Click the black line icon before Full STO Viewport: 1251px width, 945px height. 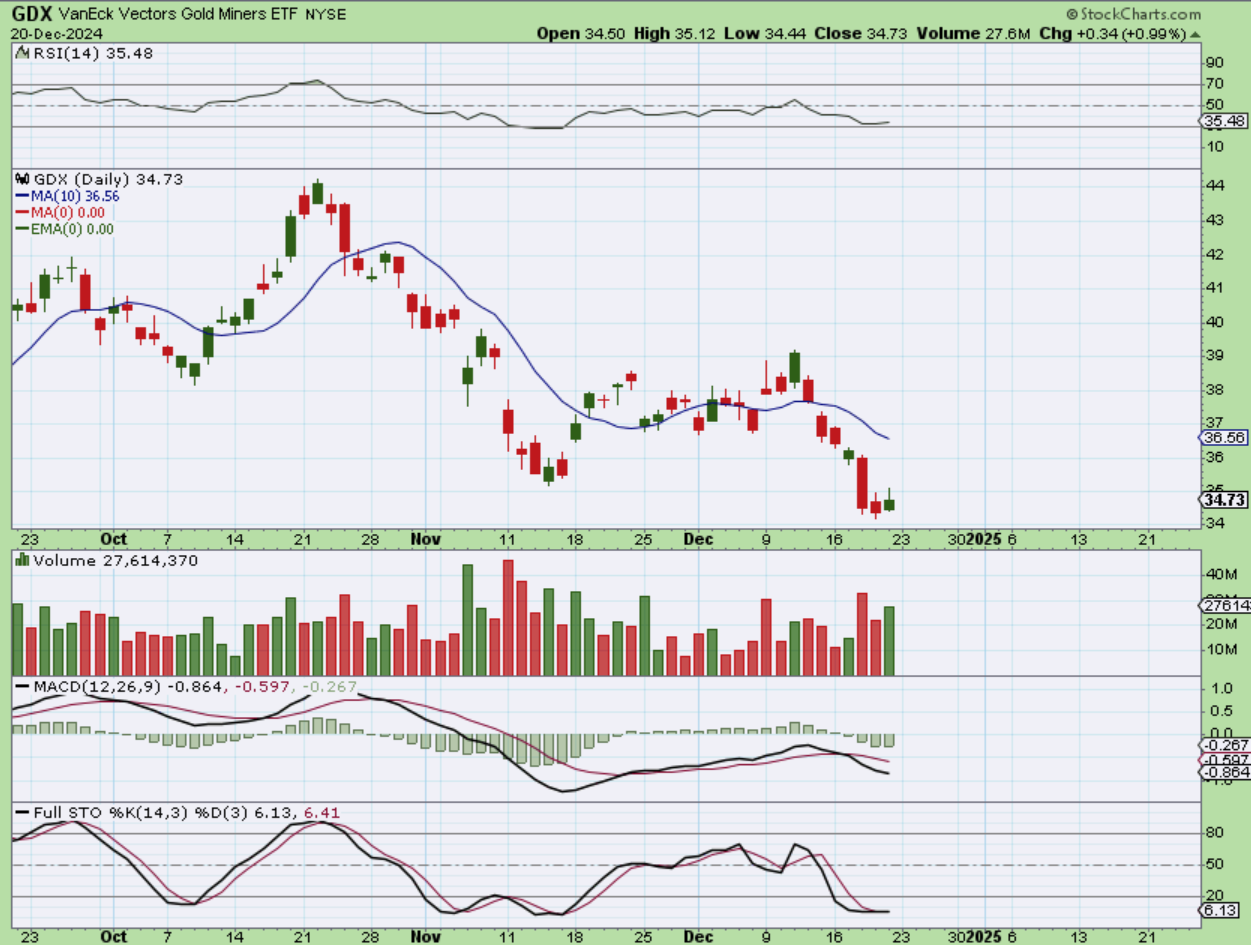tap(21, 813)
